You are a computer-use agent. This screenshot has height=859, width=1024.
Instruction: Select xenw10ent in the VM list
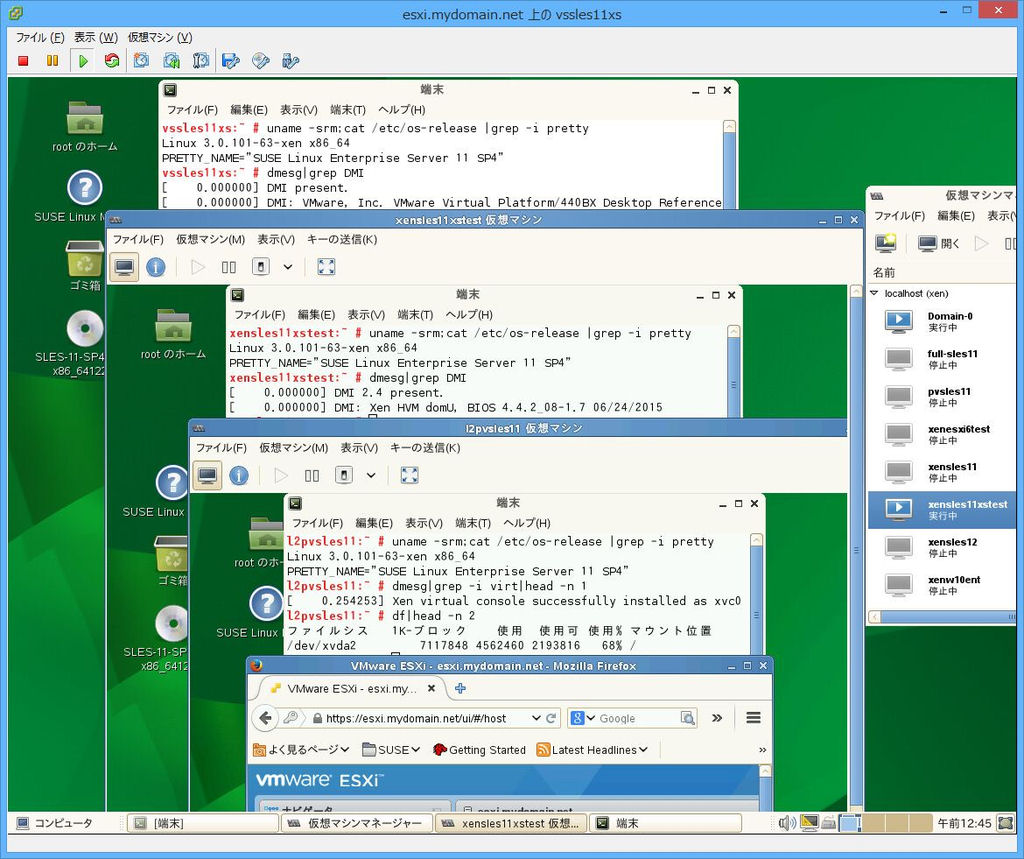pos(942,585)
